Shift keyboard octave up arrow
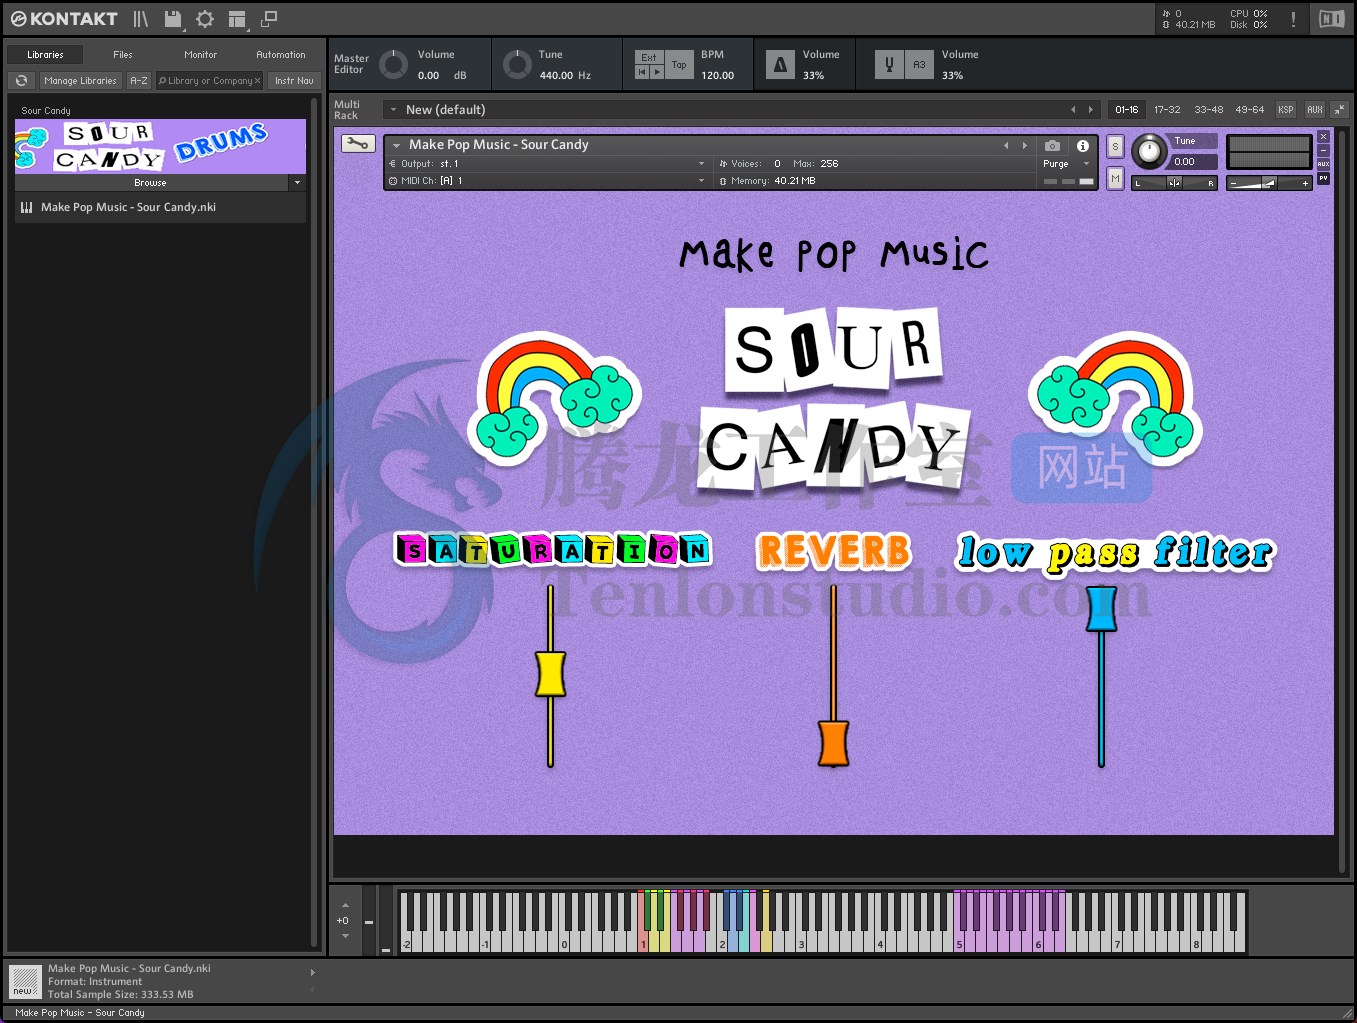 point(345,906)
